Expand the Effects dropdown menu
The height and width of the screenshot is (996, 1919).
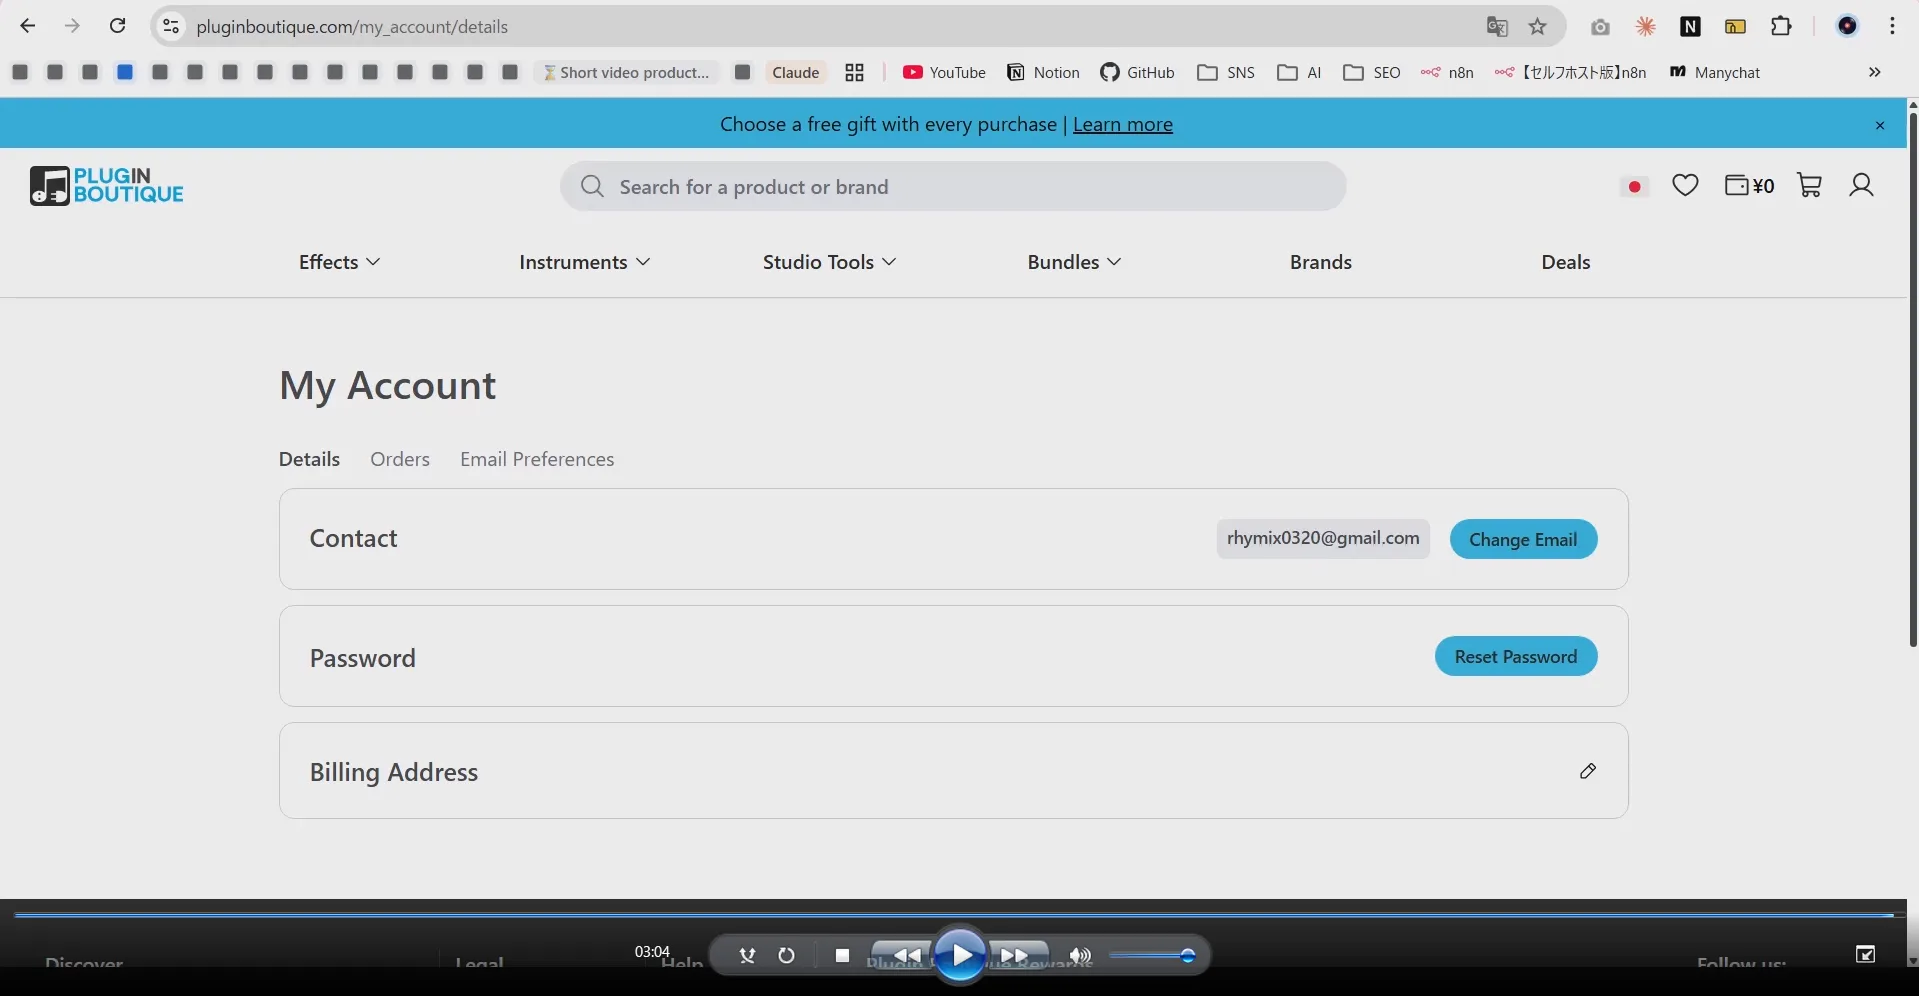click(x=339, y=262)
